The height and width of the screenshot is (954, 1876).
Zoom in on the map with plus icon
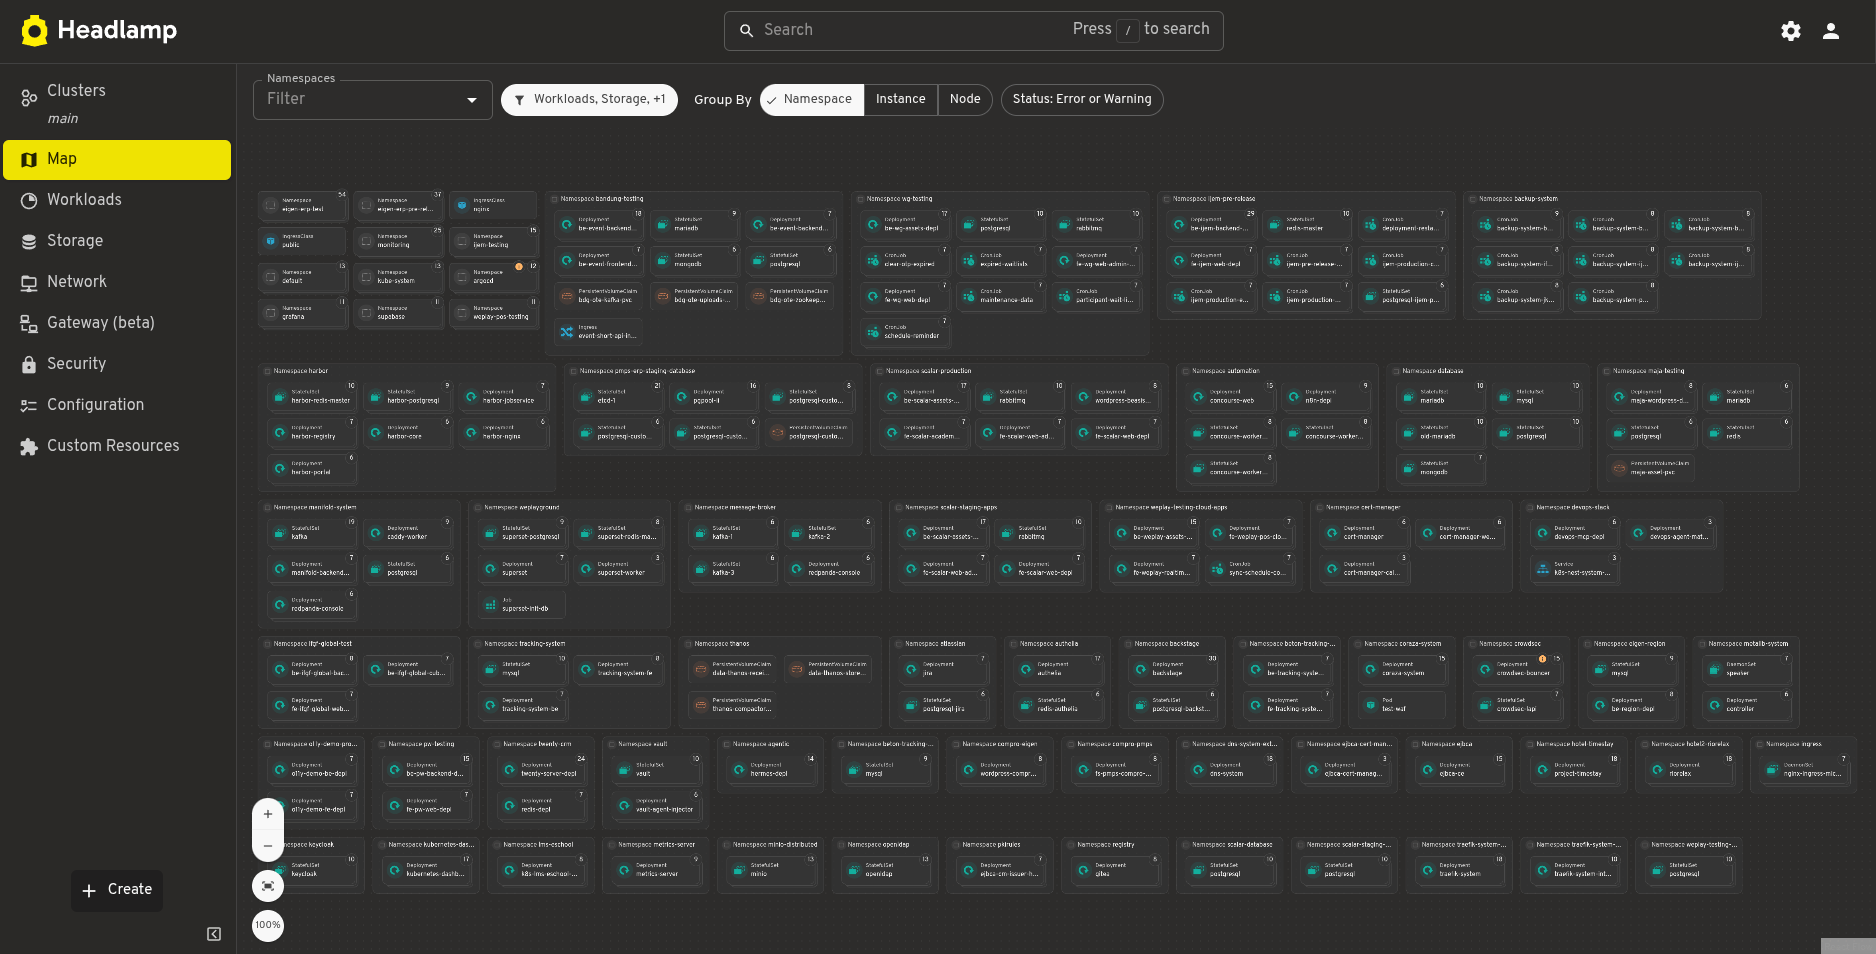(268, 814)
